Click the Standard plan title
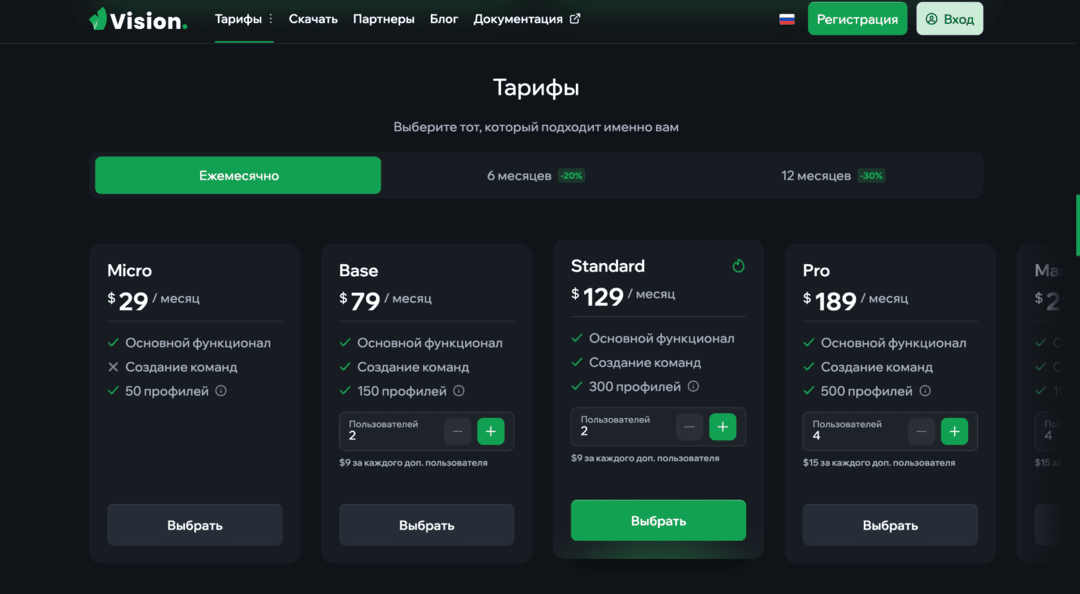 click(608, 266)
